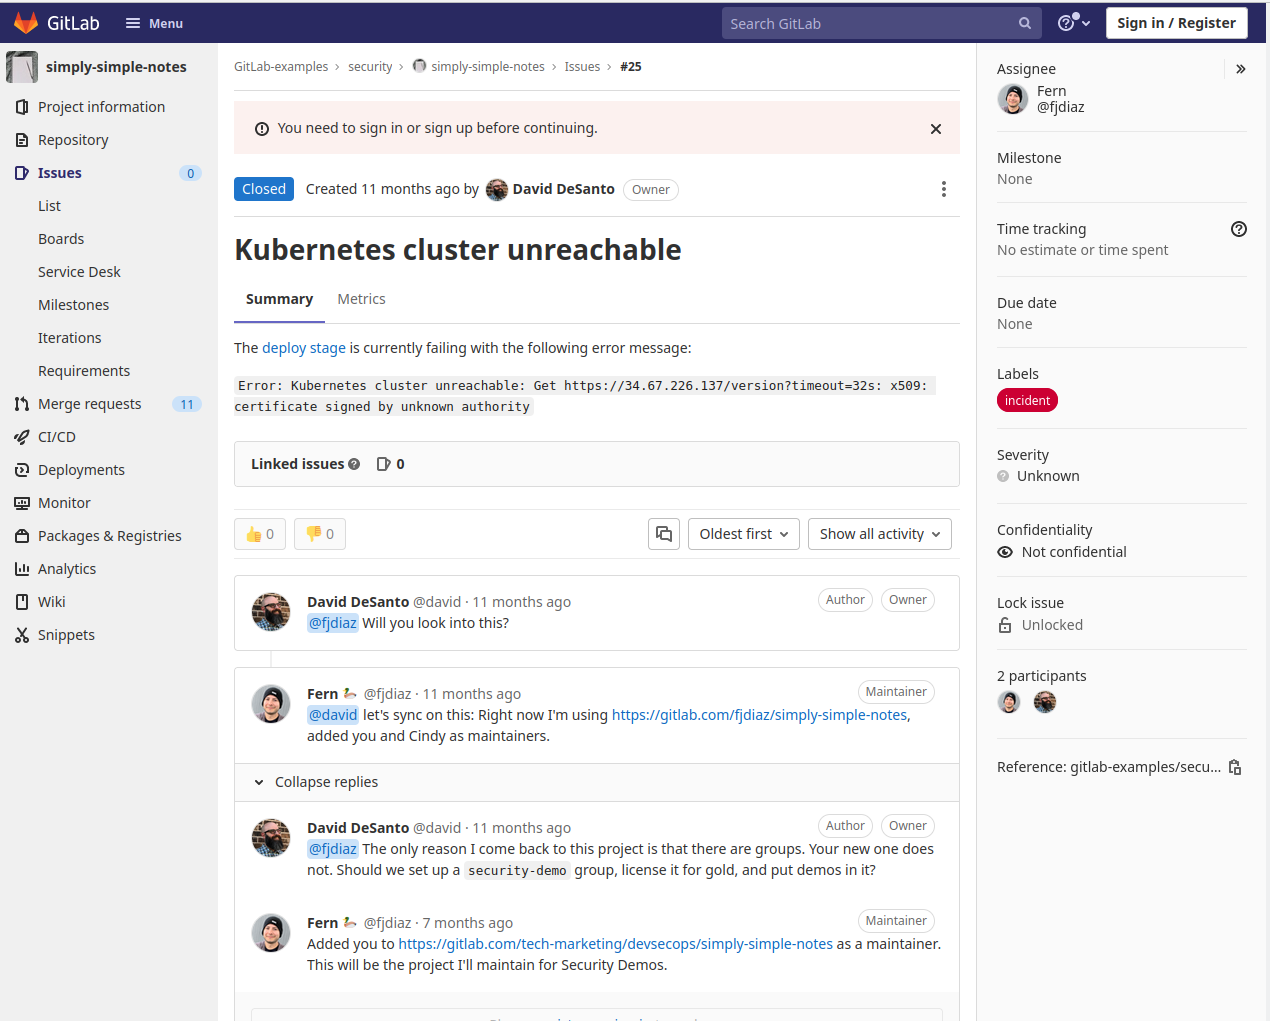Open assignee Fern @fjdiaz profile
The width and height of the screenshot is (1270, 1021).
point(1041,99)
